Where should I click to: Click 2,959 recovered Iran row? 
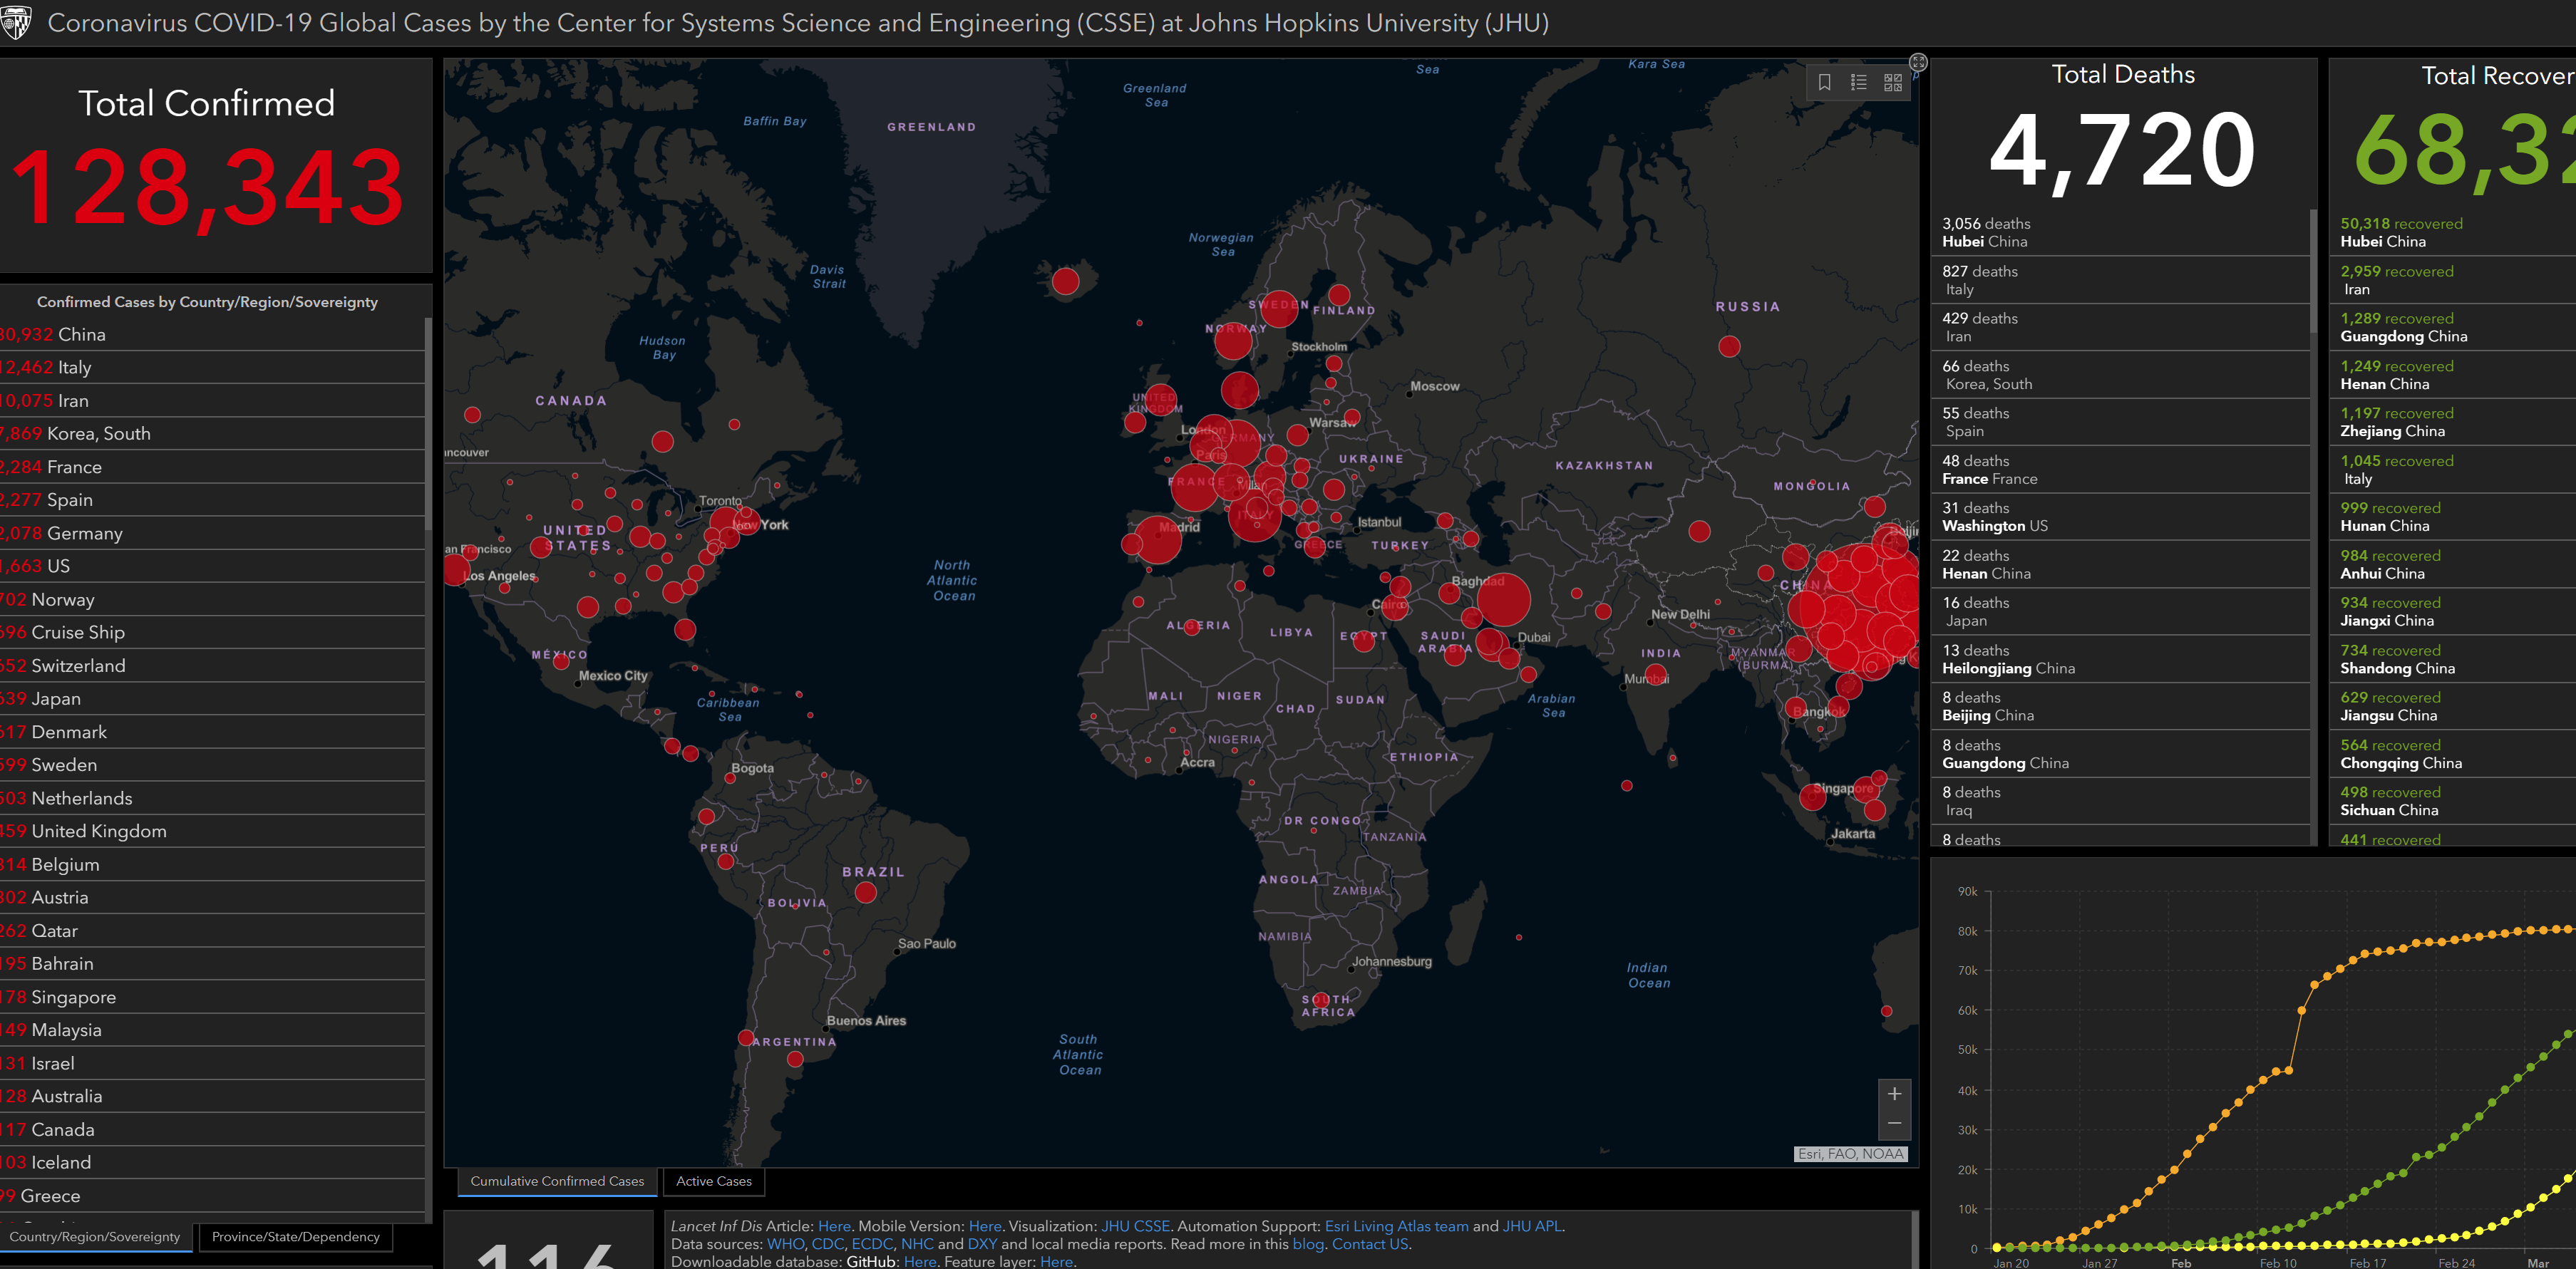[x=2454, y=280]
